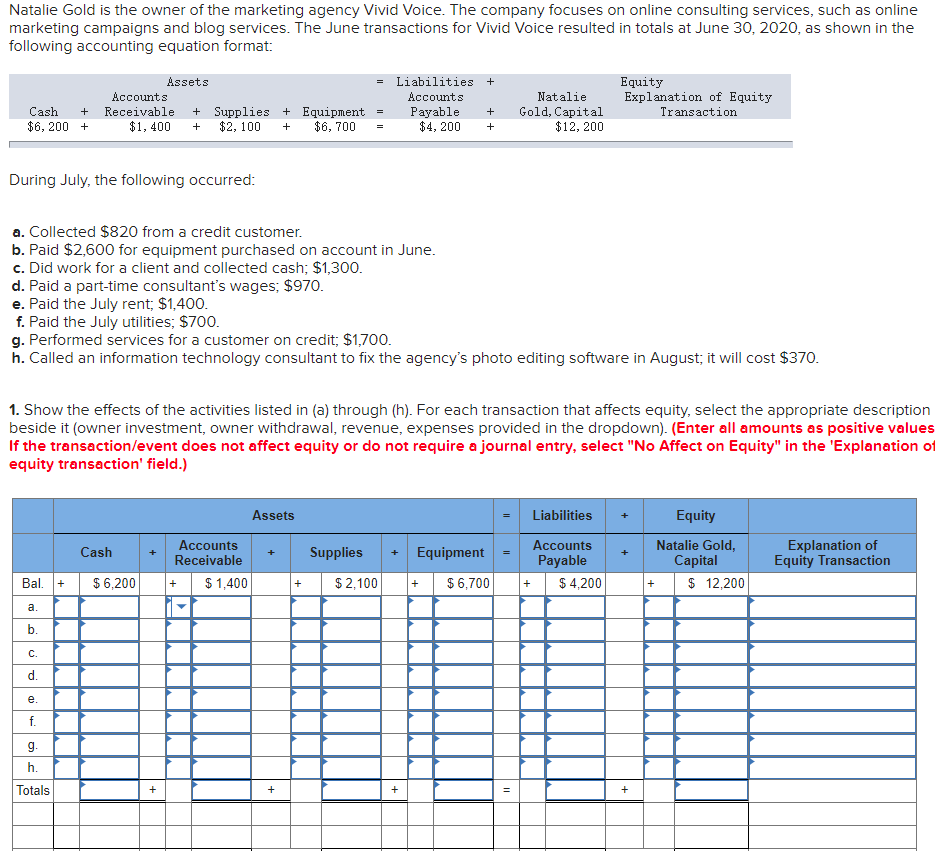The width and height of the screenshot is (935, 862).
Task: Select the Totals row Cash cell
Action: [110, 789]
